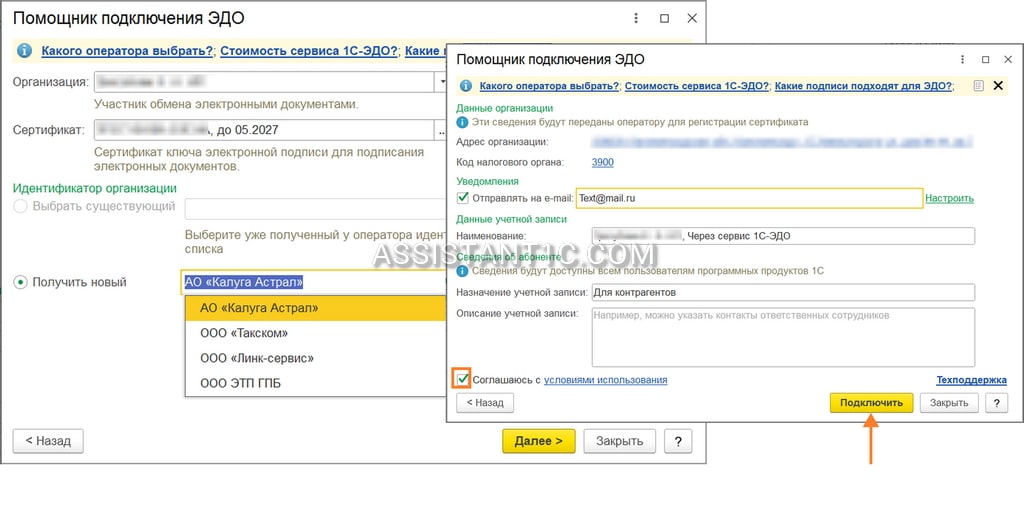1024x506 pixels.
Task: Open Какие подписи подходят для ЭДО? link
Action: 863,86
